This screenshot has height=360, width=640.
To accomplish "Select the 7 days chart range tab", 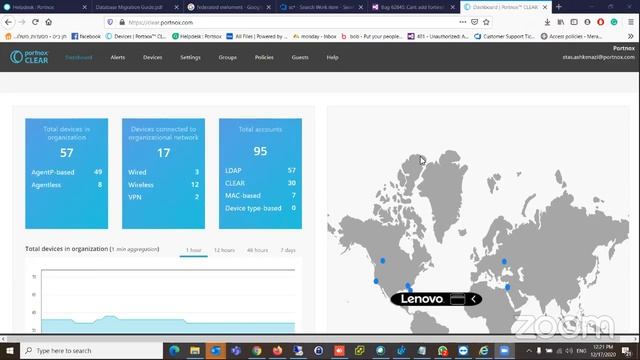I will click(288, 250).
